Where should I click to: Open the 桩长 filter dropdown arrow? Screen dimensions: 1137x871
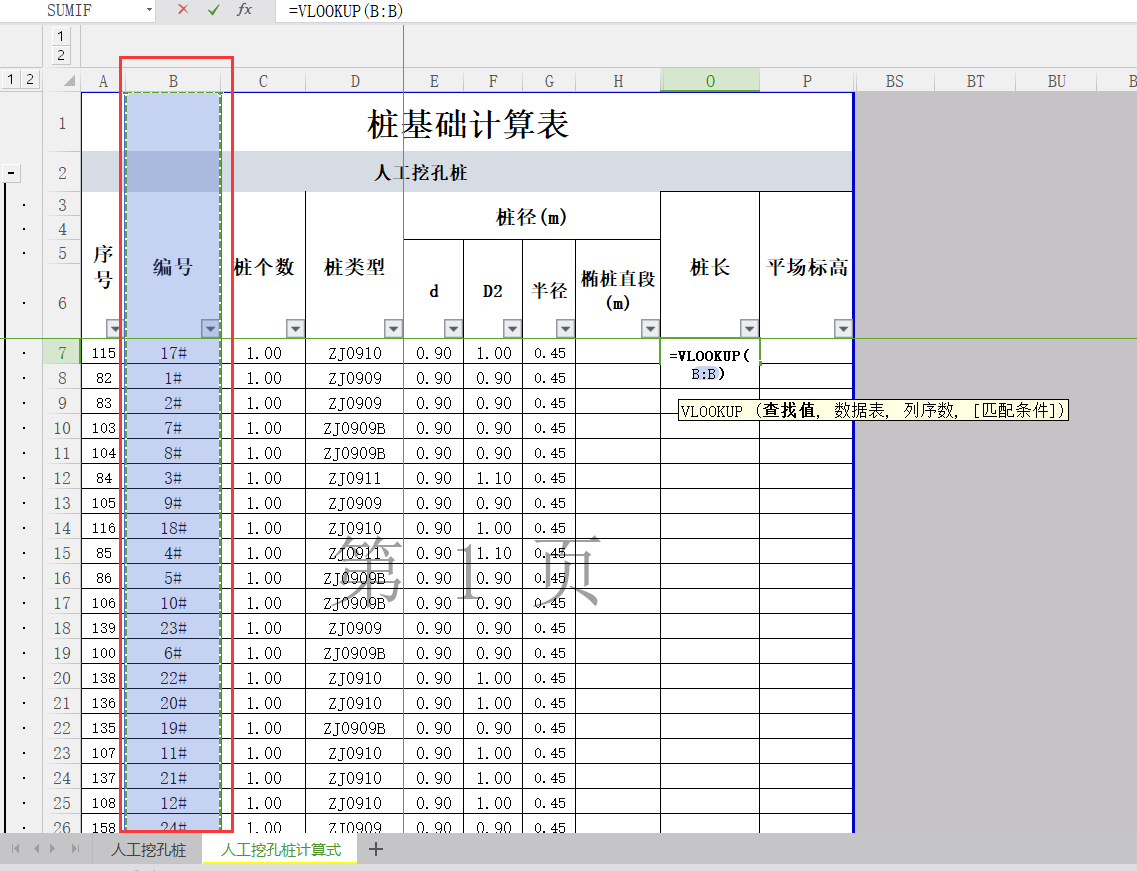[x=749, y=328]
